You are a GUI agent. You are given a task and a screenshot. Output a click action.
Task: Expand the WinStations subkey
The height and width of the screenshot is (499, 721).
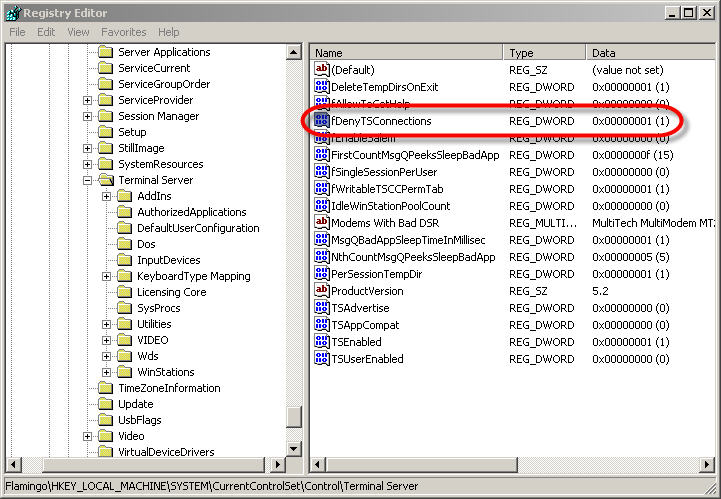(106, 372)
